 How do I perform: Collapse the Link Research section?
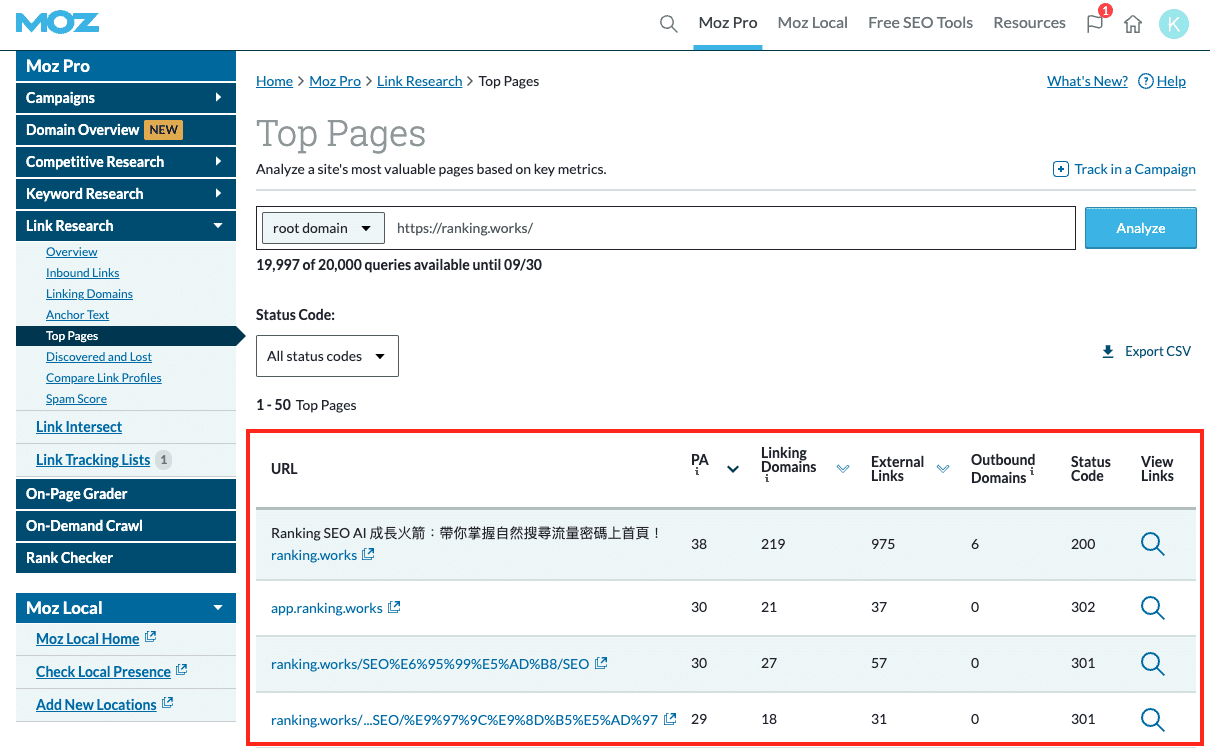(126, 226)
